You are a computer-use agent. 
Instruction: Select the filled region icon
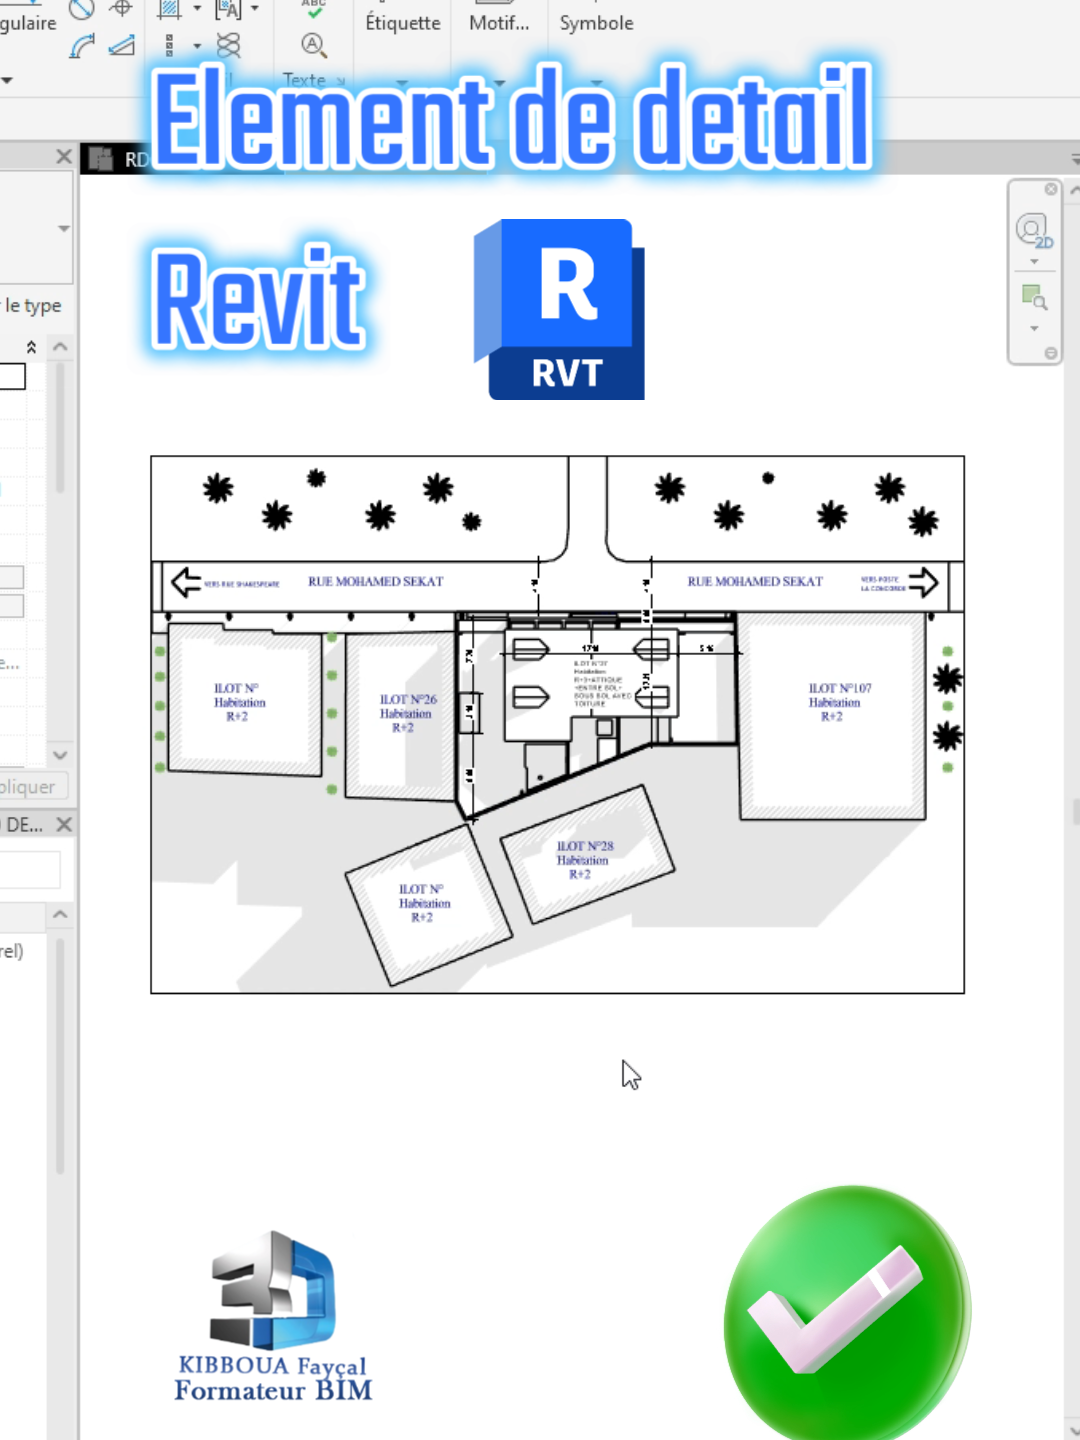click(169, 9)
